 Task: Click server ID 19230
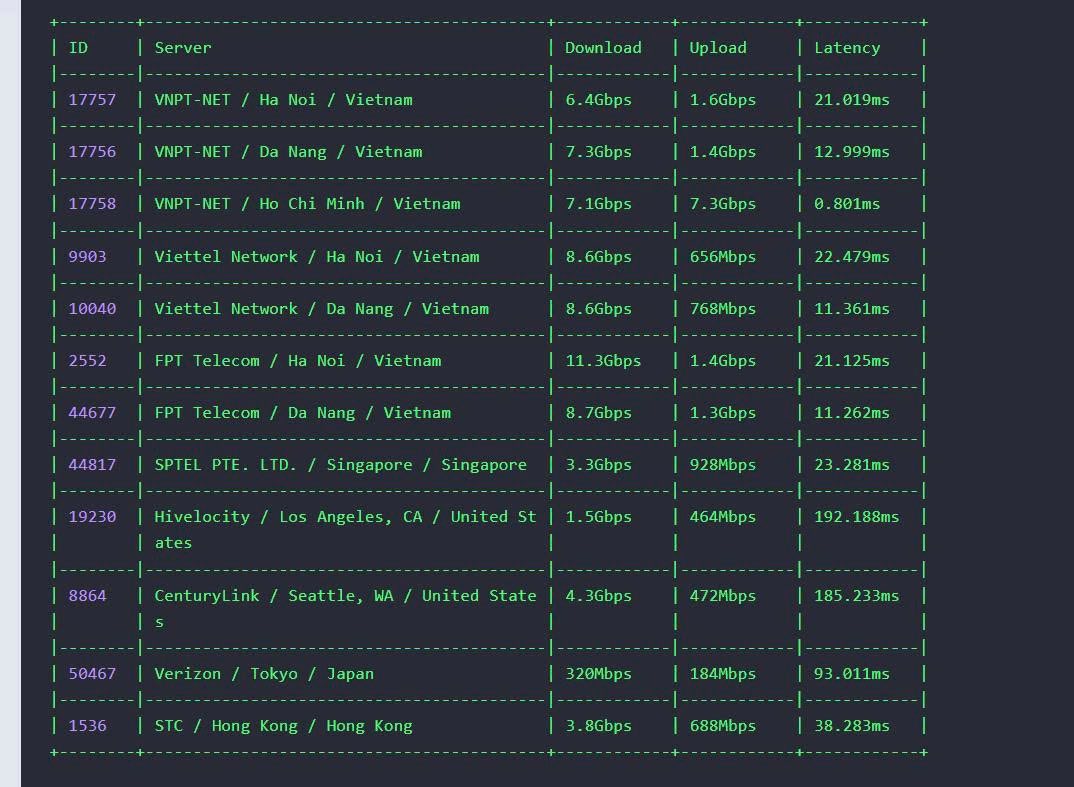tap(92, 517)
